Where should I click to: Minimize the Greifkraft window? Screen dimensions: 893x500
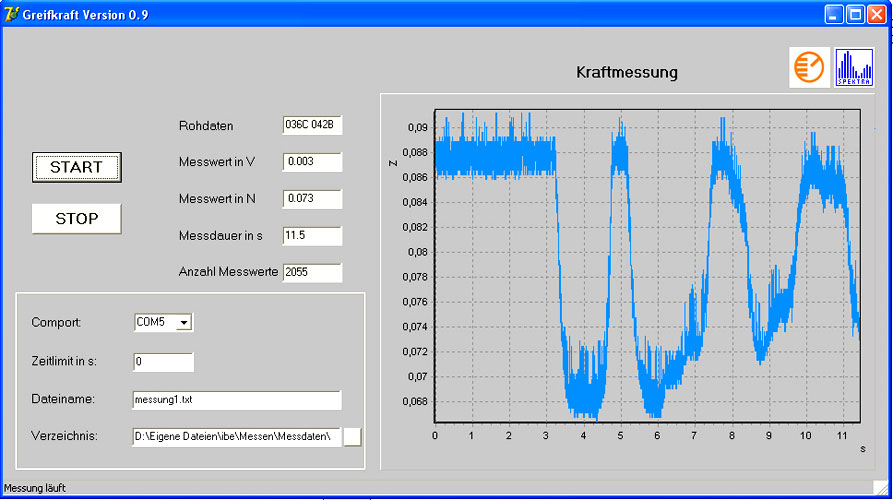pyautogui.click(x=834, y=14)
